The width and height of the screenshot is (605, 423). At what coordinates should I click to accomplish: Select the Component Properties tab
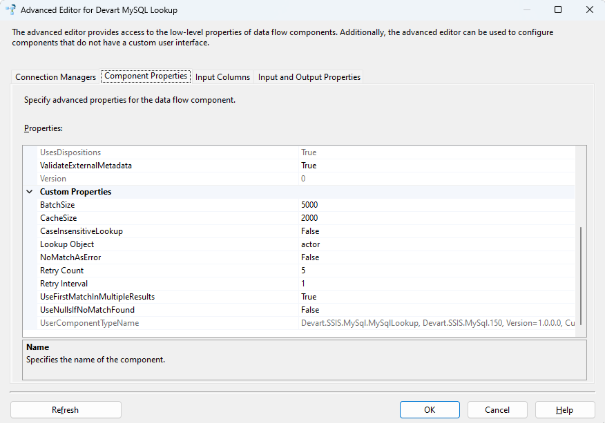(145, 77)
